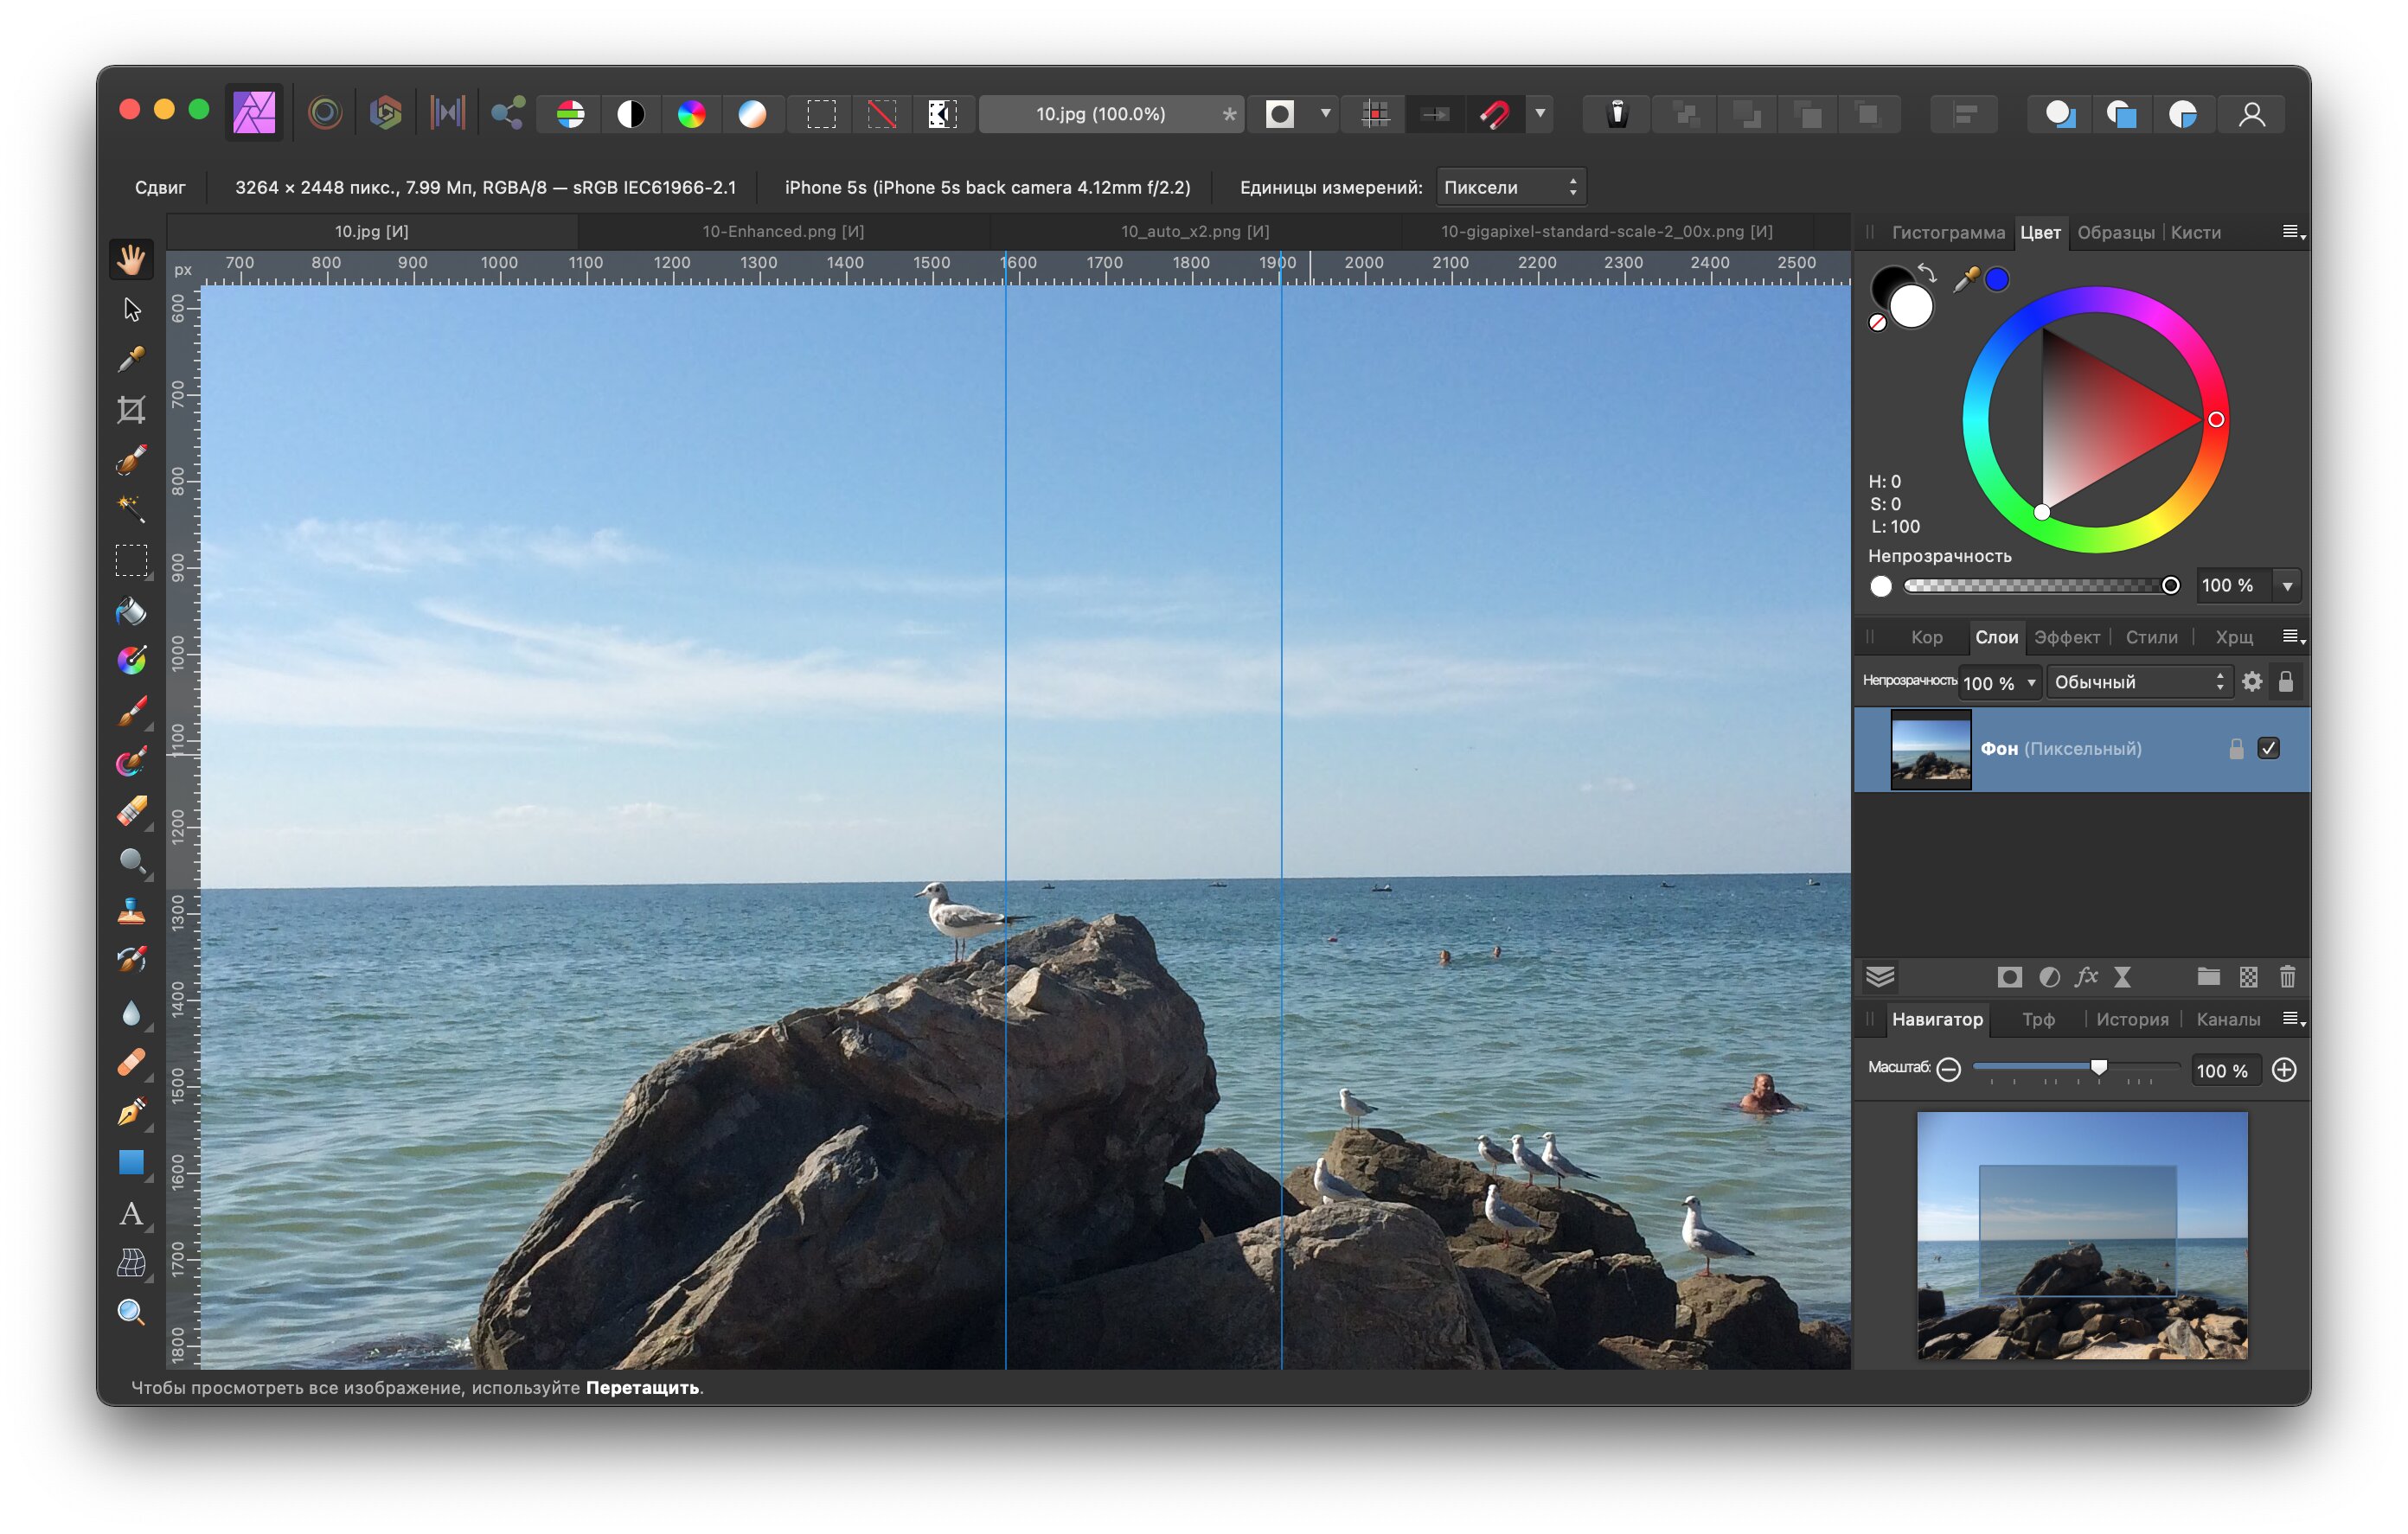Select the Paint Brush tool

[131, 711]
